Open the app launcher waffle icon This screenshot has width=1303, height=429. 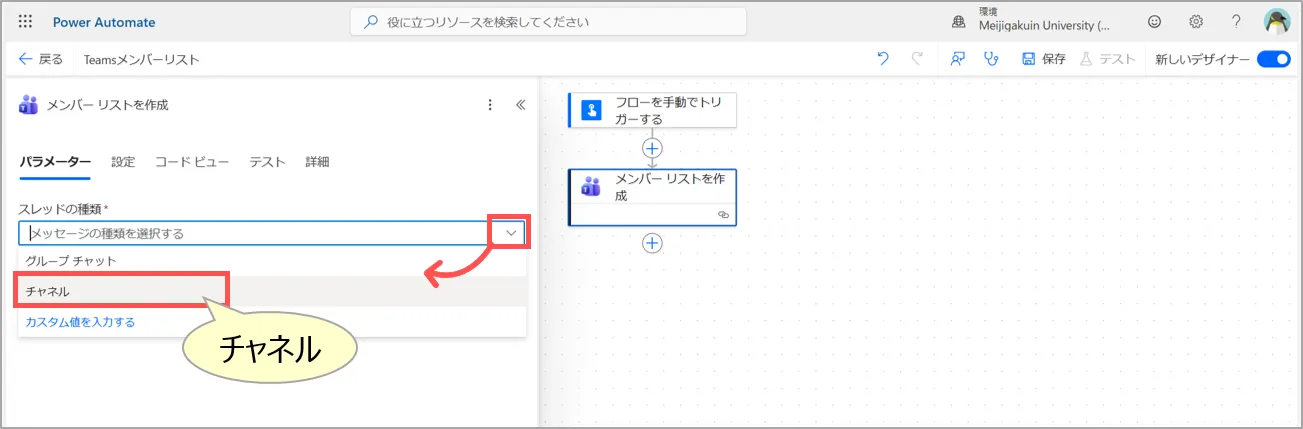[26, 22]
